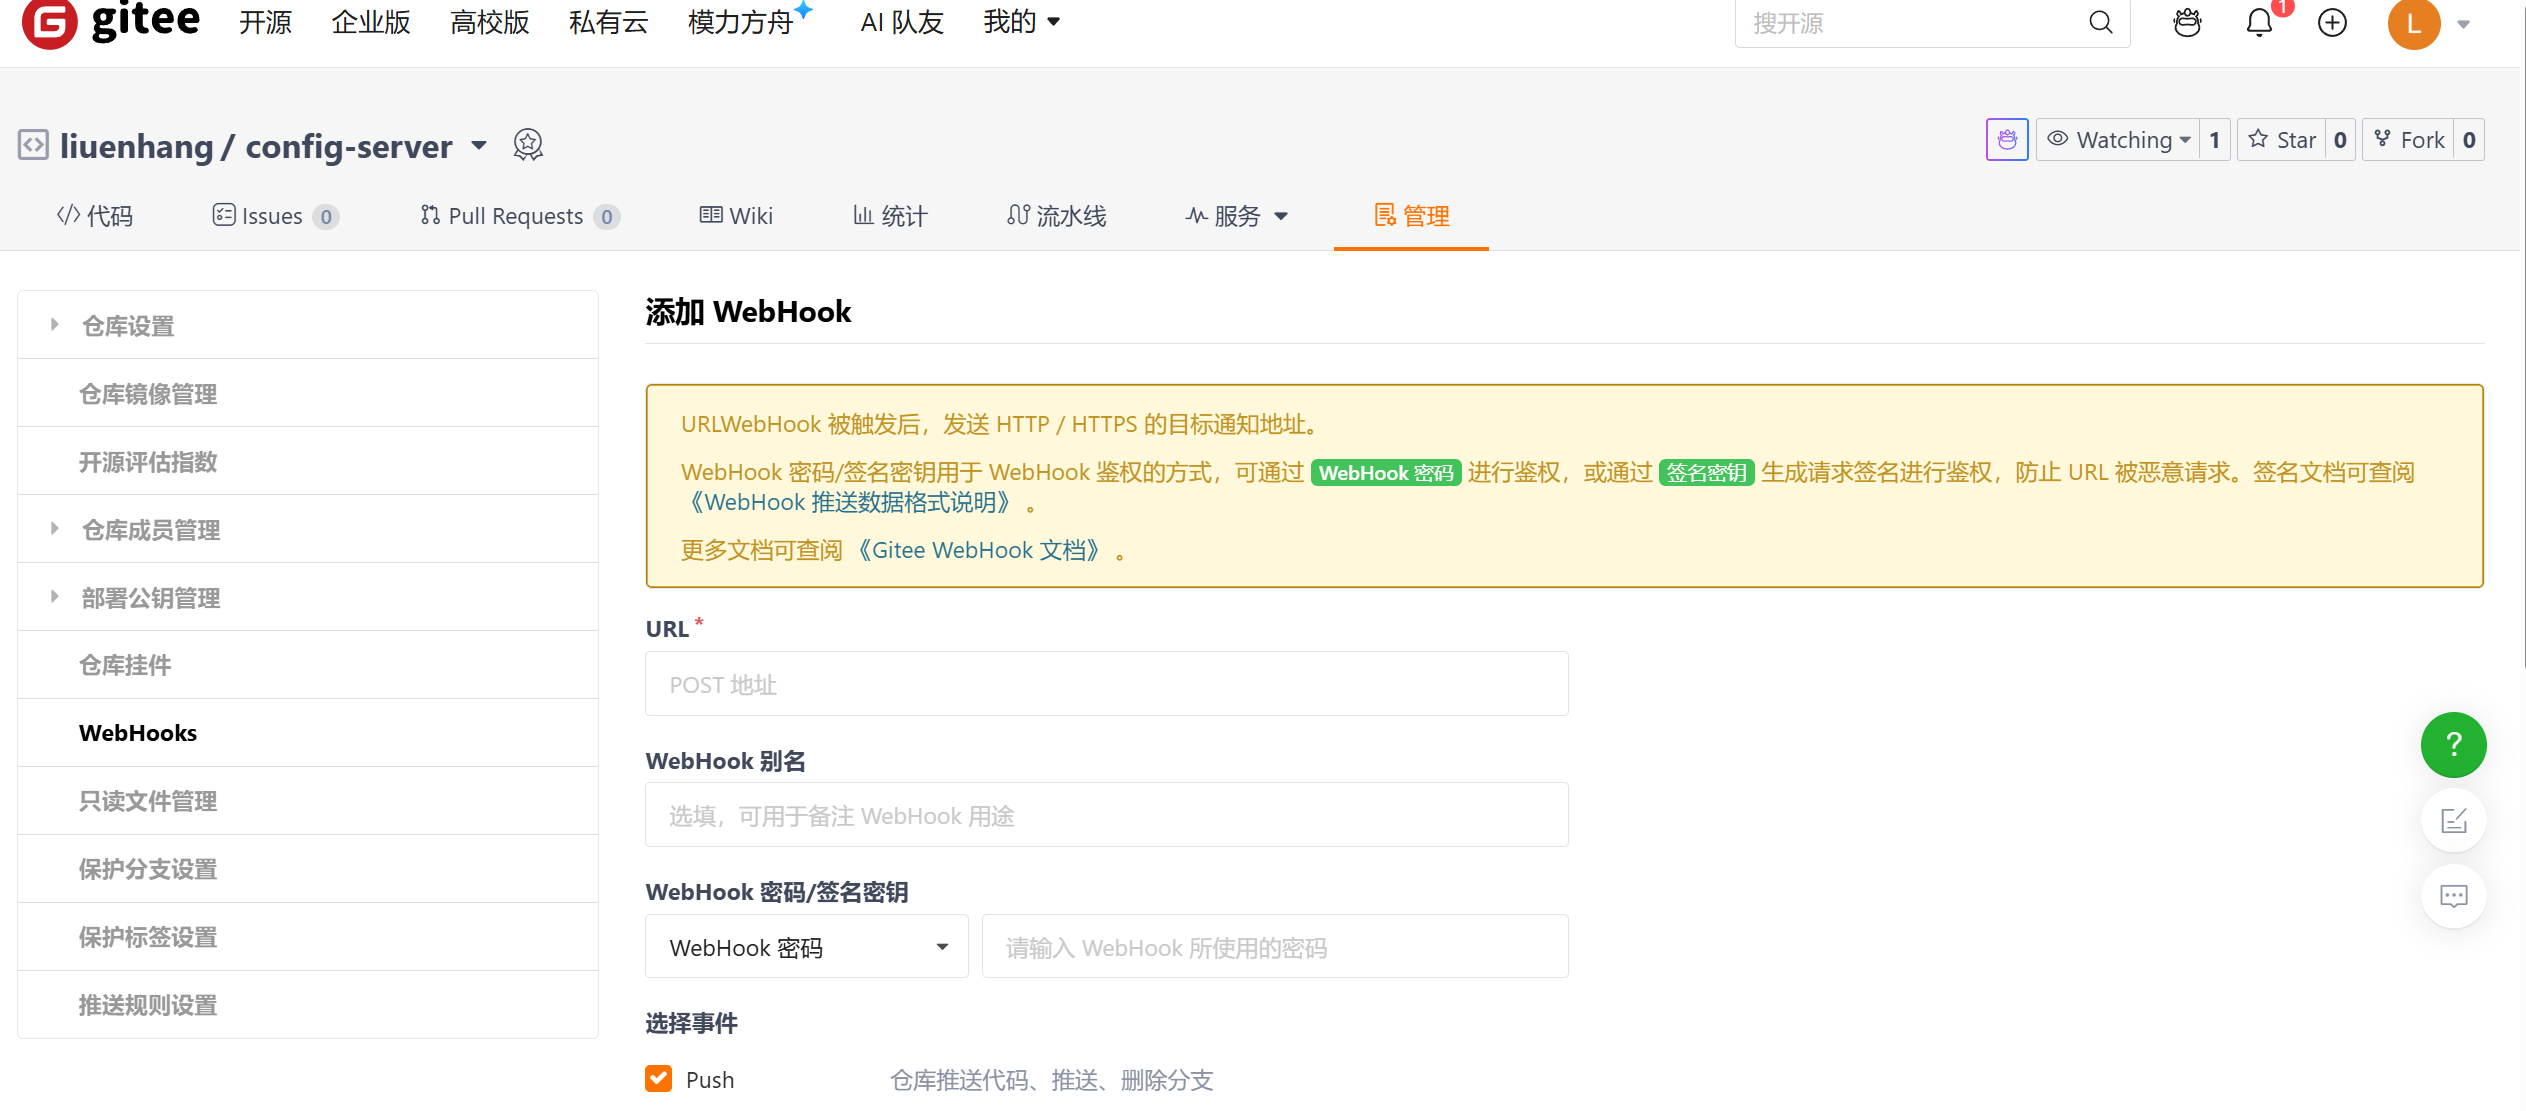Click the Gitee logo icon
Viewport: 2526px width, 1111px height.
coord(49,22)
